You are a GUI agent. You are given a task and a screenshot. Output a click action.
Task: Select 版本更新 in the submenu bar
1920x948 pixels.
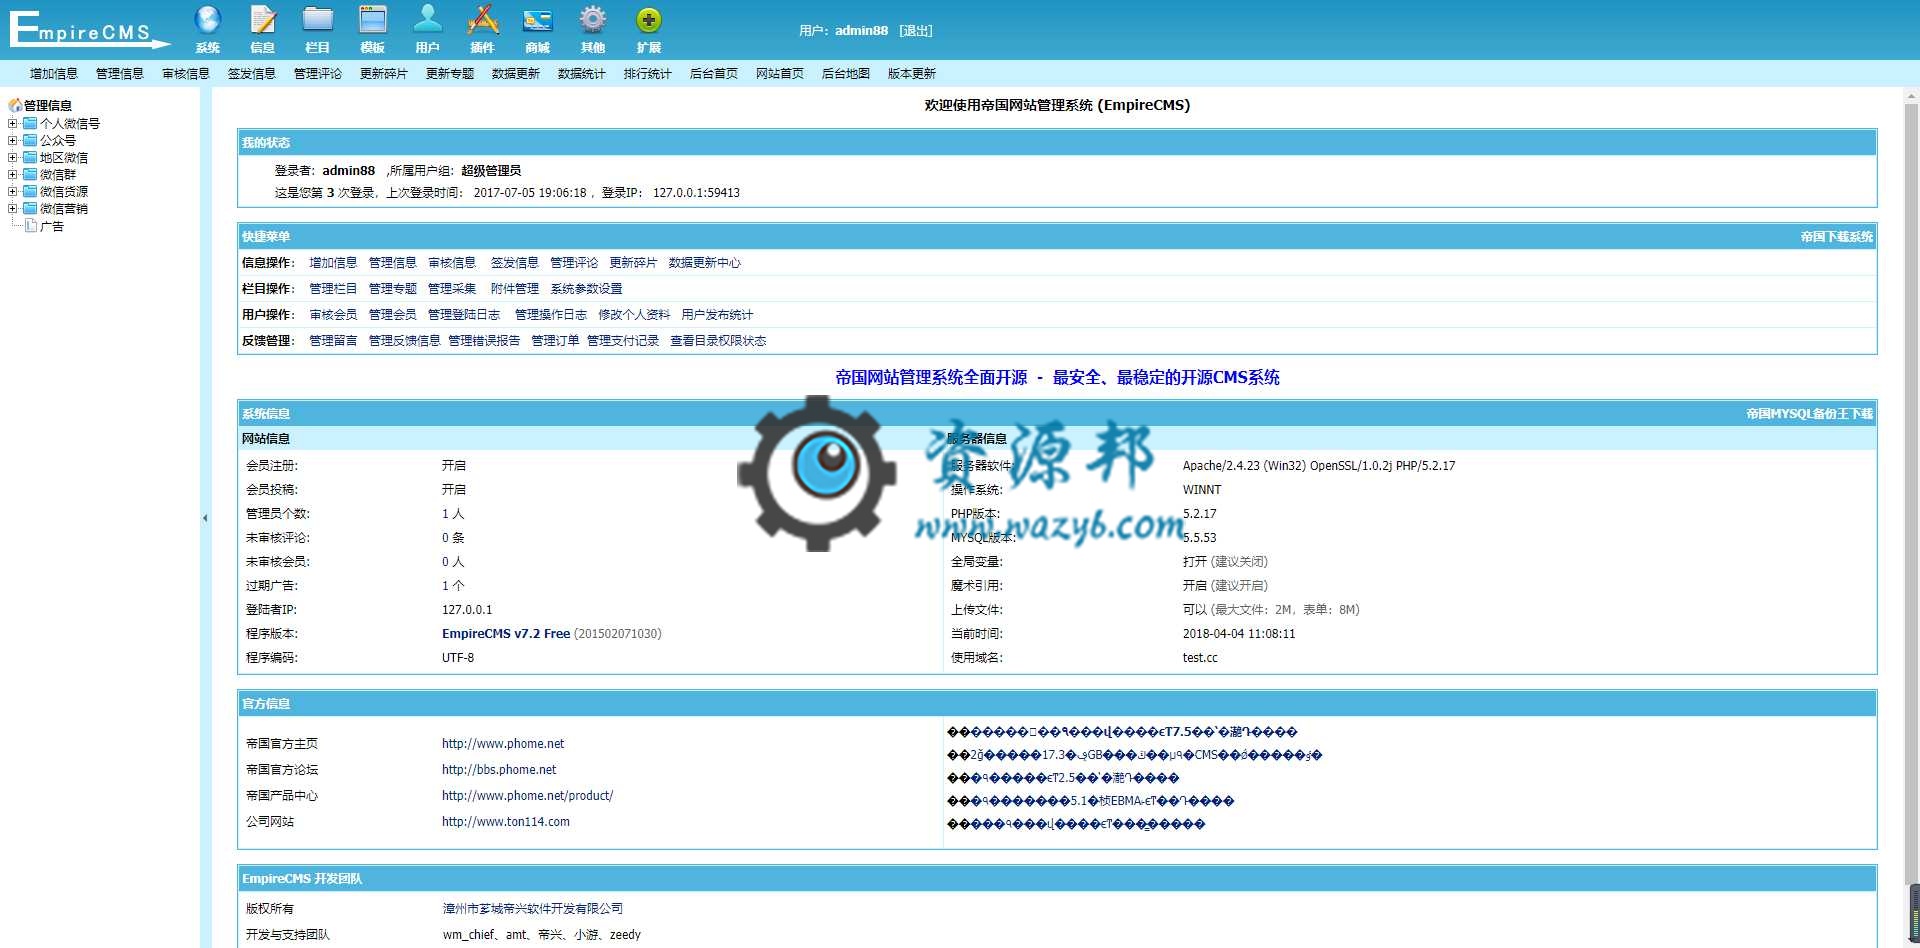point(912,74)
